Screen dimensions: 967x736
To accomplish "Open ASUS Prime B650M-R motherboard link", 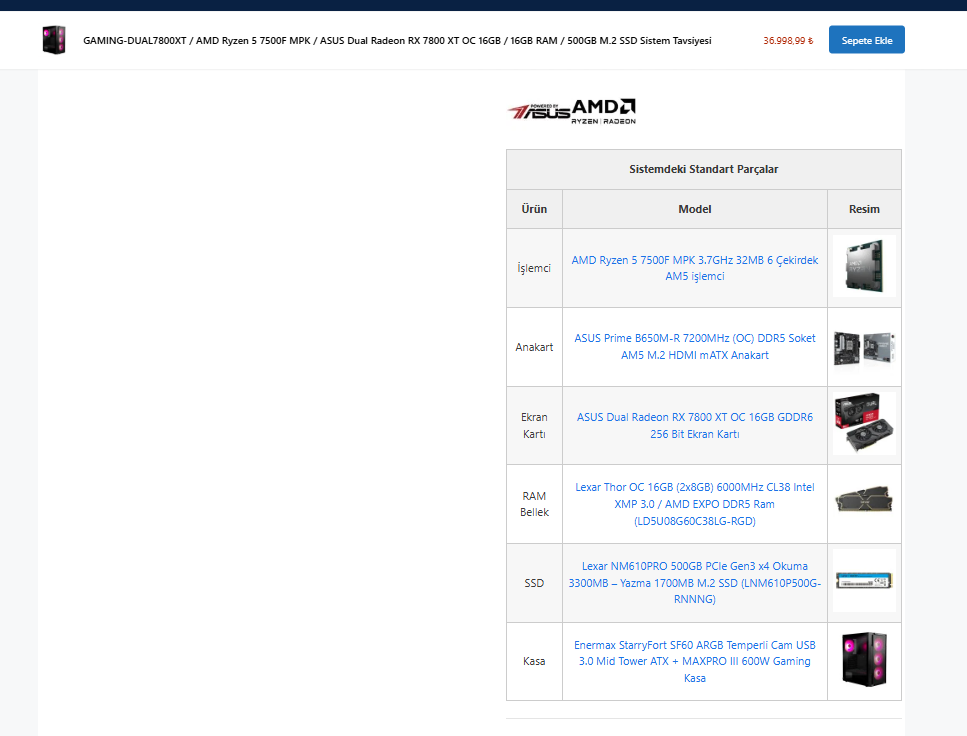I will click(694, 347).
